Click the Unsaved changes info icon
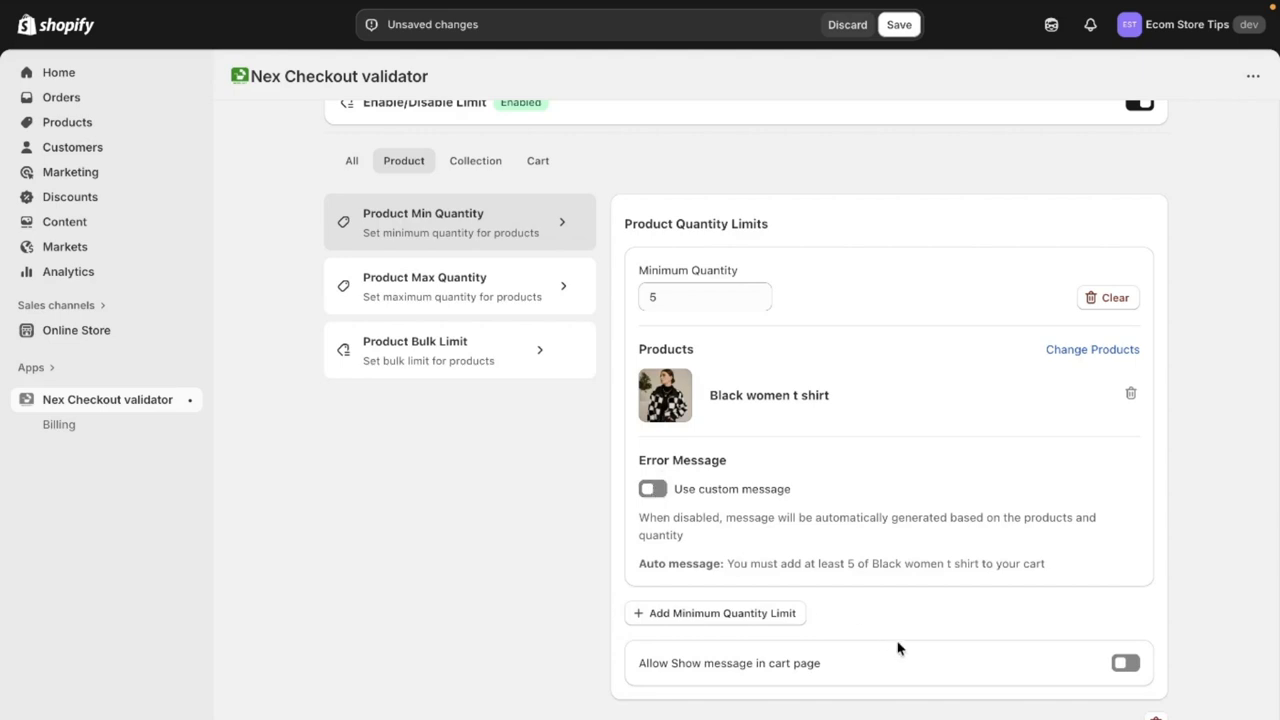Screen dimensions: 1280x720 pyautogui.click(x=372, y=25)
